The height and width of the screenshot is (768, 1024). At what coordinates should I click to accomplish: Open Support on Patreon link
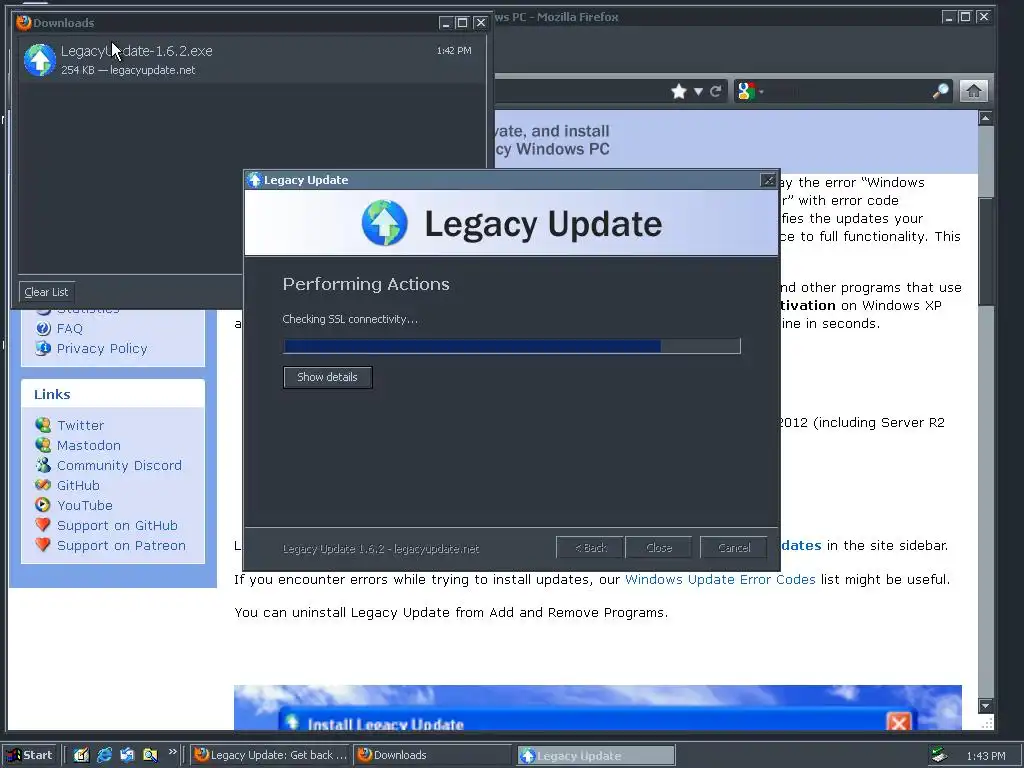(121, 545)
